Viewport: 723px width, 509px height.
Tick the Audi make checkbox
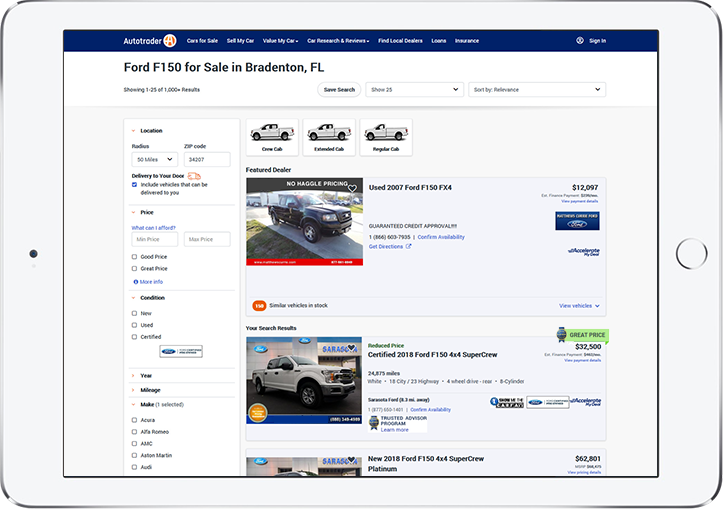pyautogui.click(x=135, y=467)
